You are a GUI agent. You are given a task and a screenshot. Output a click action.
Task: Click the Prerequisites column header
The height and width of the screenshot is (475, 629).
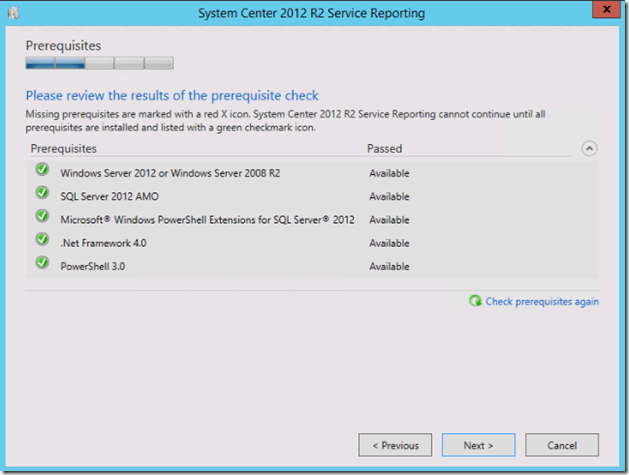pos(64,149)
